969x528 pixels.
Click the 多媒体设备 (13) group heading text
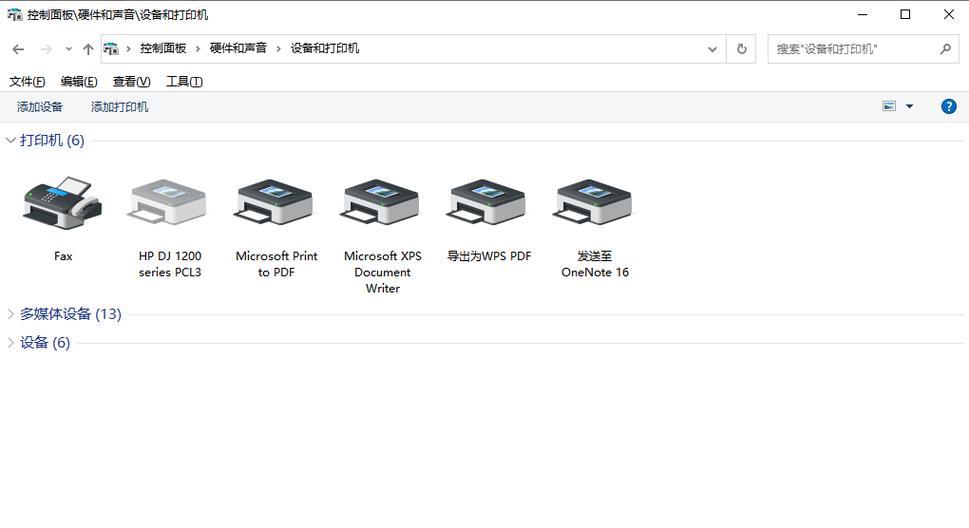click(70, 314)
